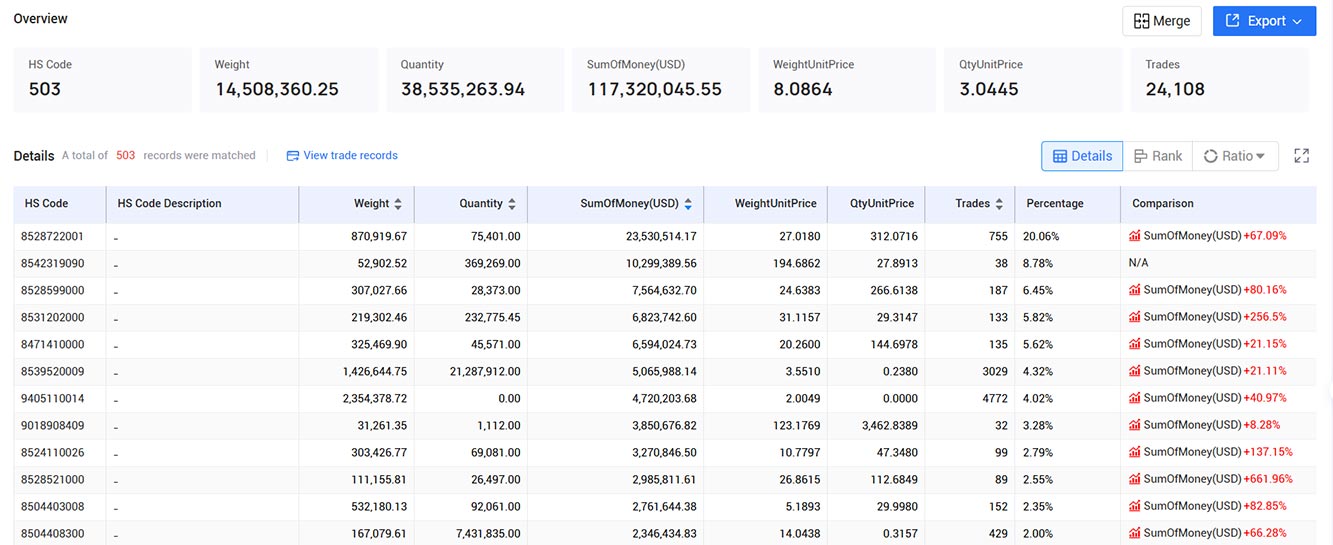
Task: Sort table by Quantity column arrows
Action: [x=512, y=204]
